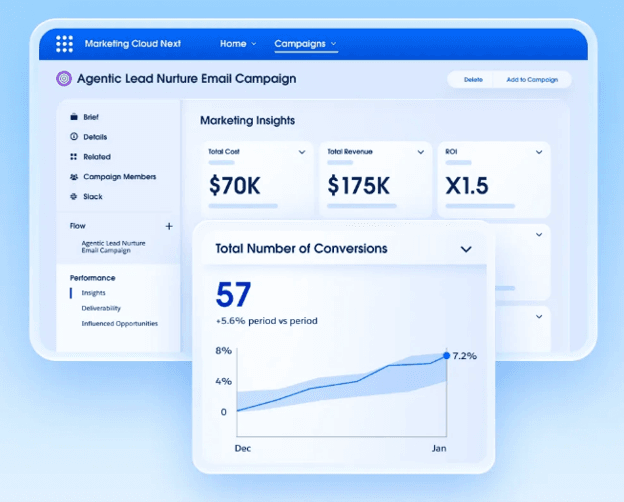Click the progress bar under $70K
This screenshot has height=502, width=624.
click(243, 206)
